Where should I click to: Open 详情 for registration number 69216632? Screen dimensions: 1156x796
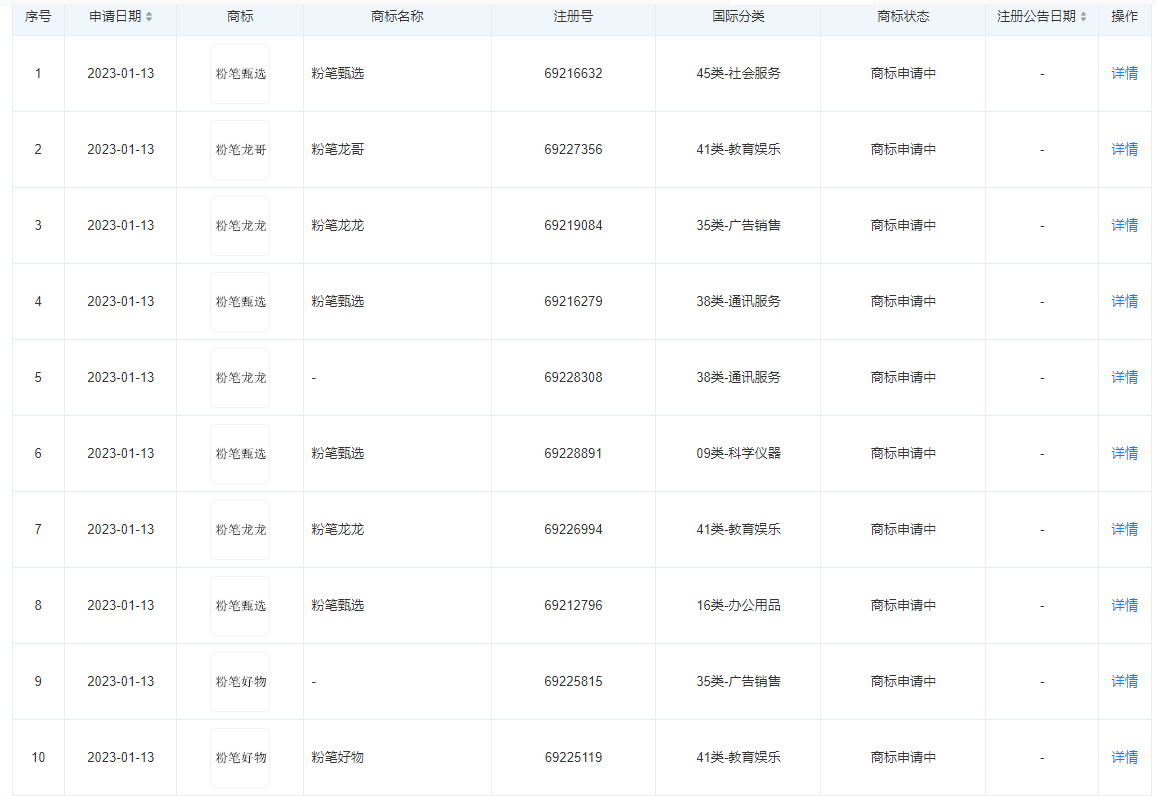1124,74
